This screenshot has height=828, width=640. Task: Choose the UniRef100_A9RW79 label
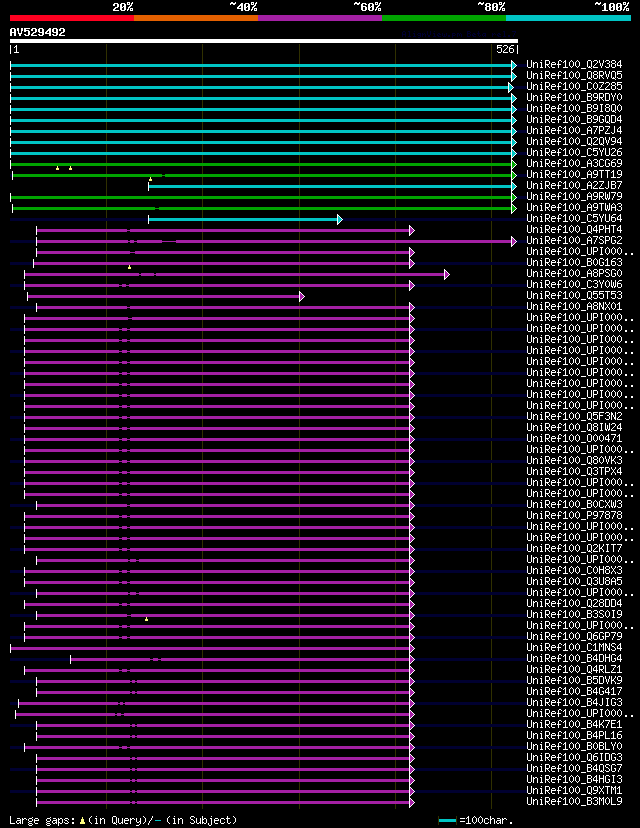(574, 196)
